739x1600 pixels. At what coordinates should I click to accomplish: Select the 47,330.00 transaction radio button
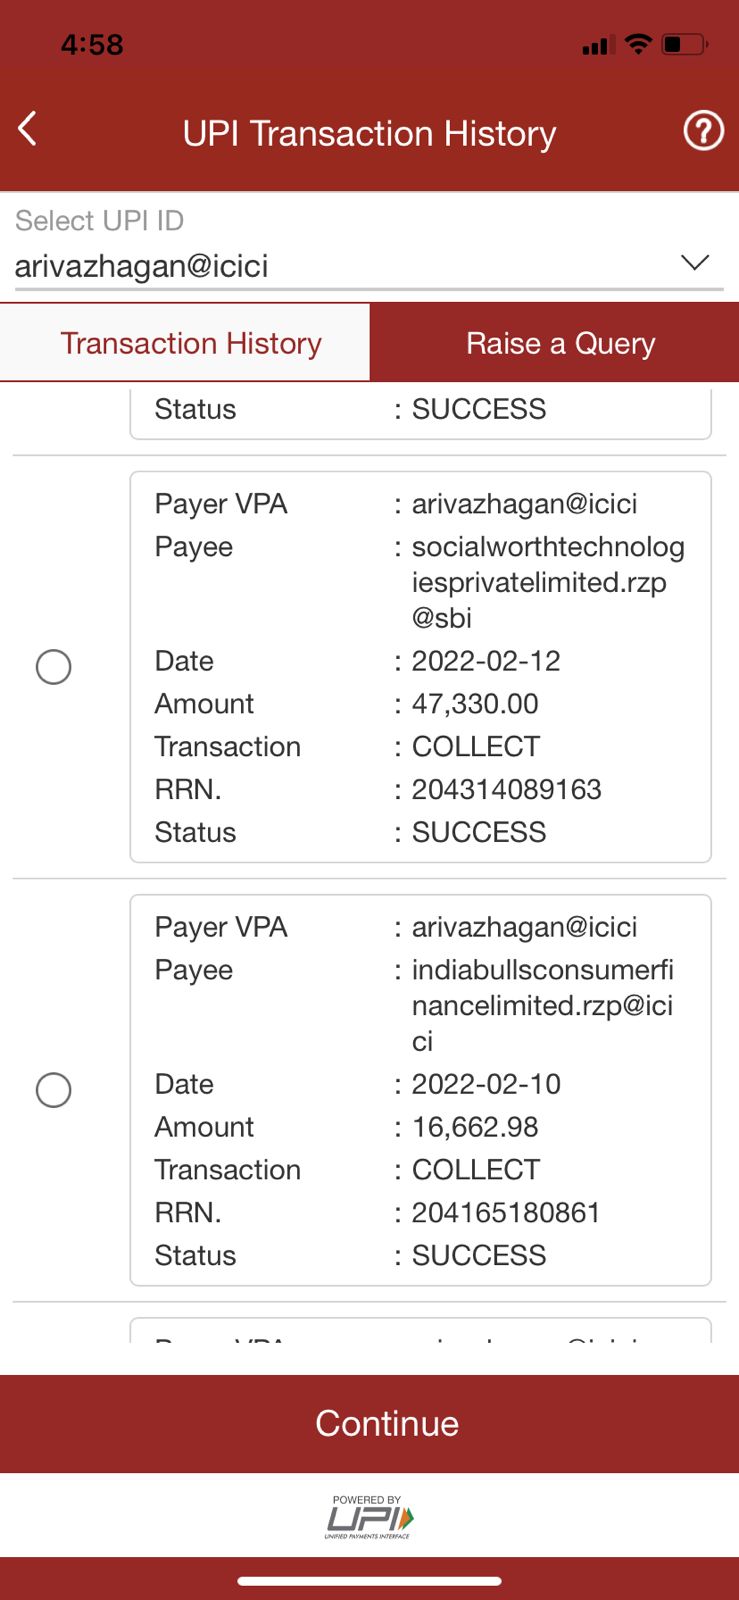tap(53, 667)
